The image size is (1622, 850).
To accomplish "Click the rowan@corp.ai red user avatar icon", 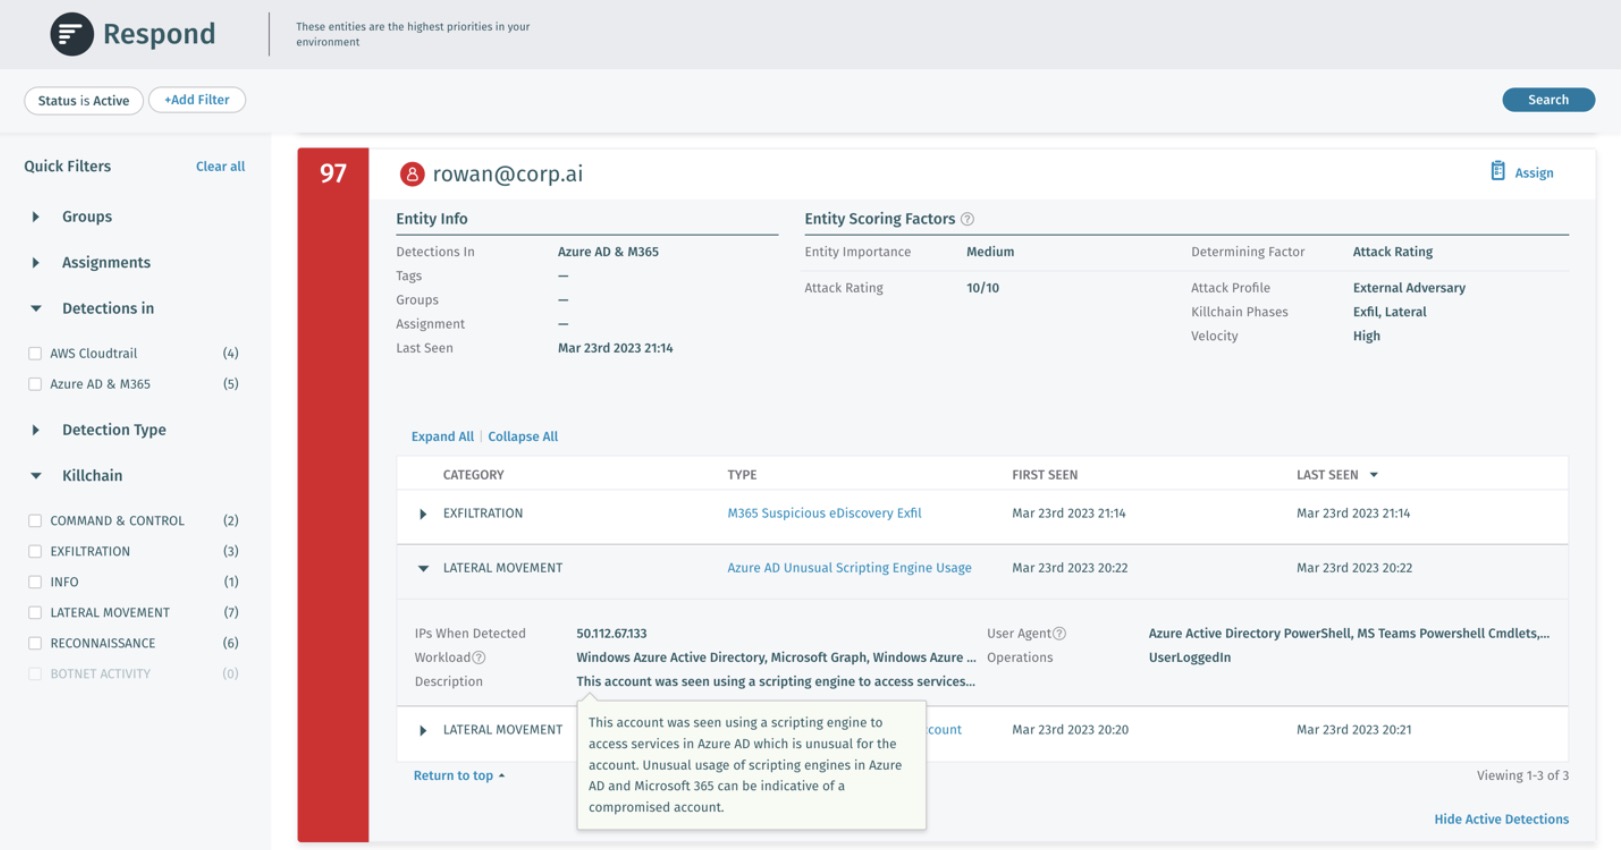I will (x=412, y=174).
